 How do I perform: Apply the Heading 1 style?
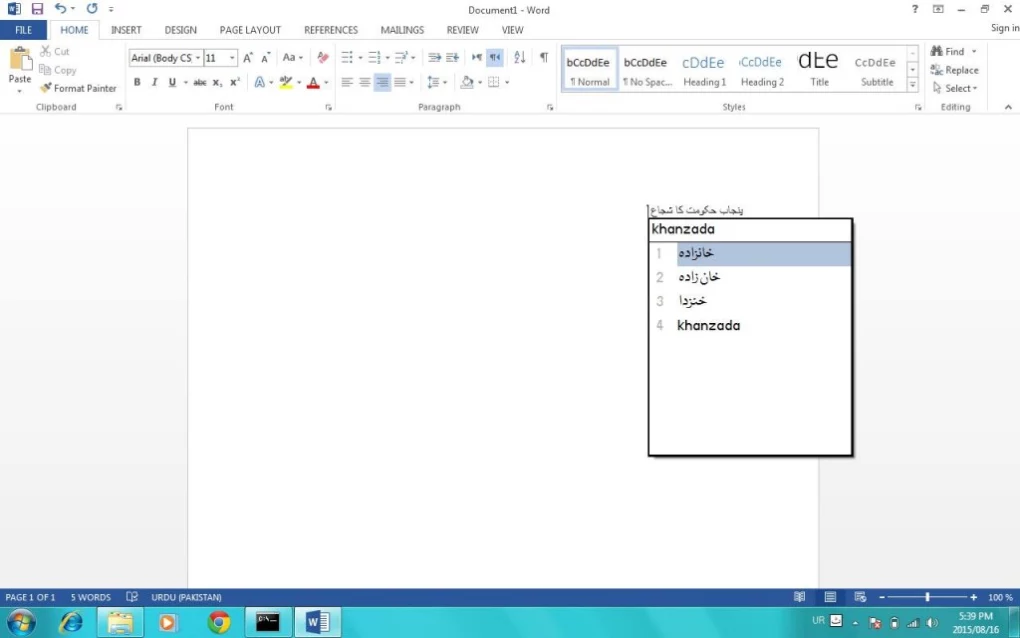[x=704, y=70]
